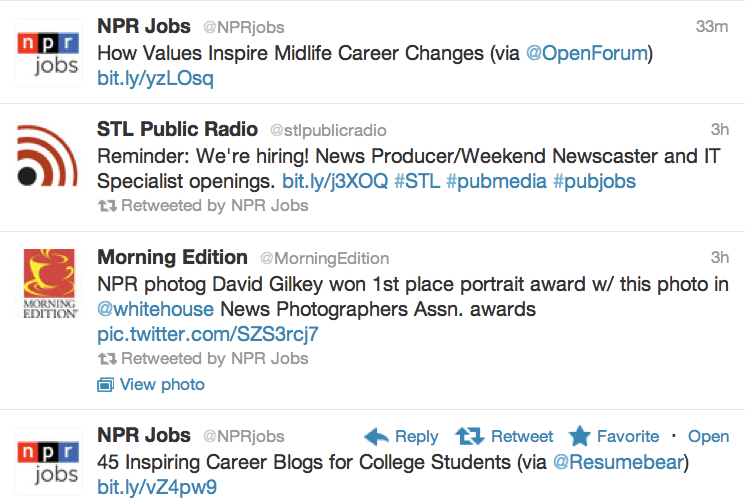The height and width of the screenshot is (501, 745).
Task: Click the photo icon beside View photo
Action: point(105,385)
